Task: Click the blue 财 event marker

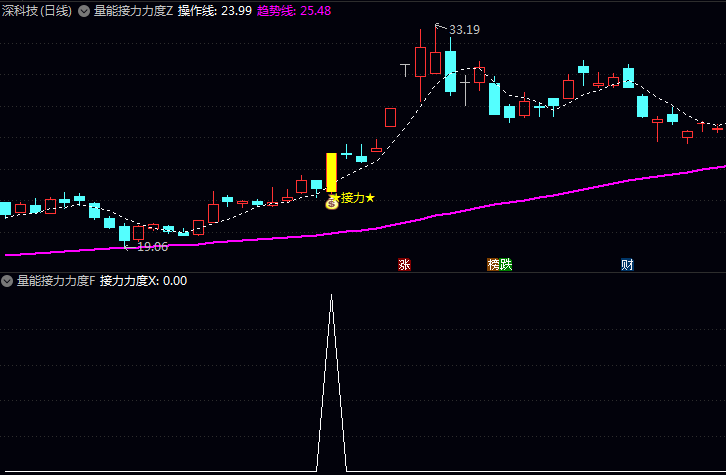Action: (x=627, y=264)
